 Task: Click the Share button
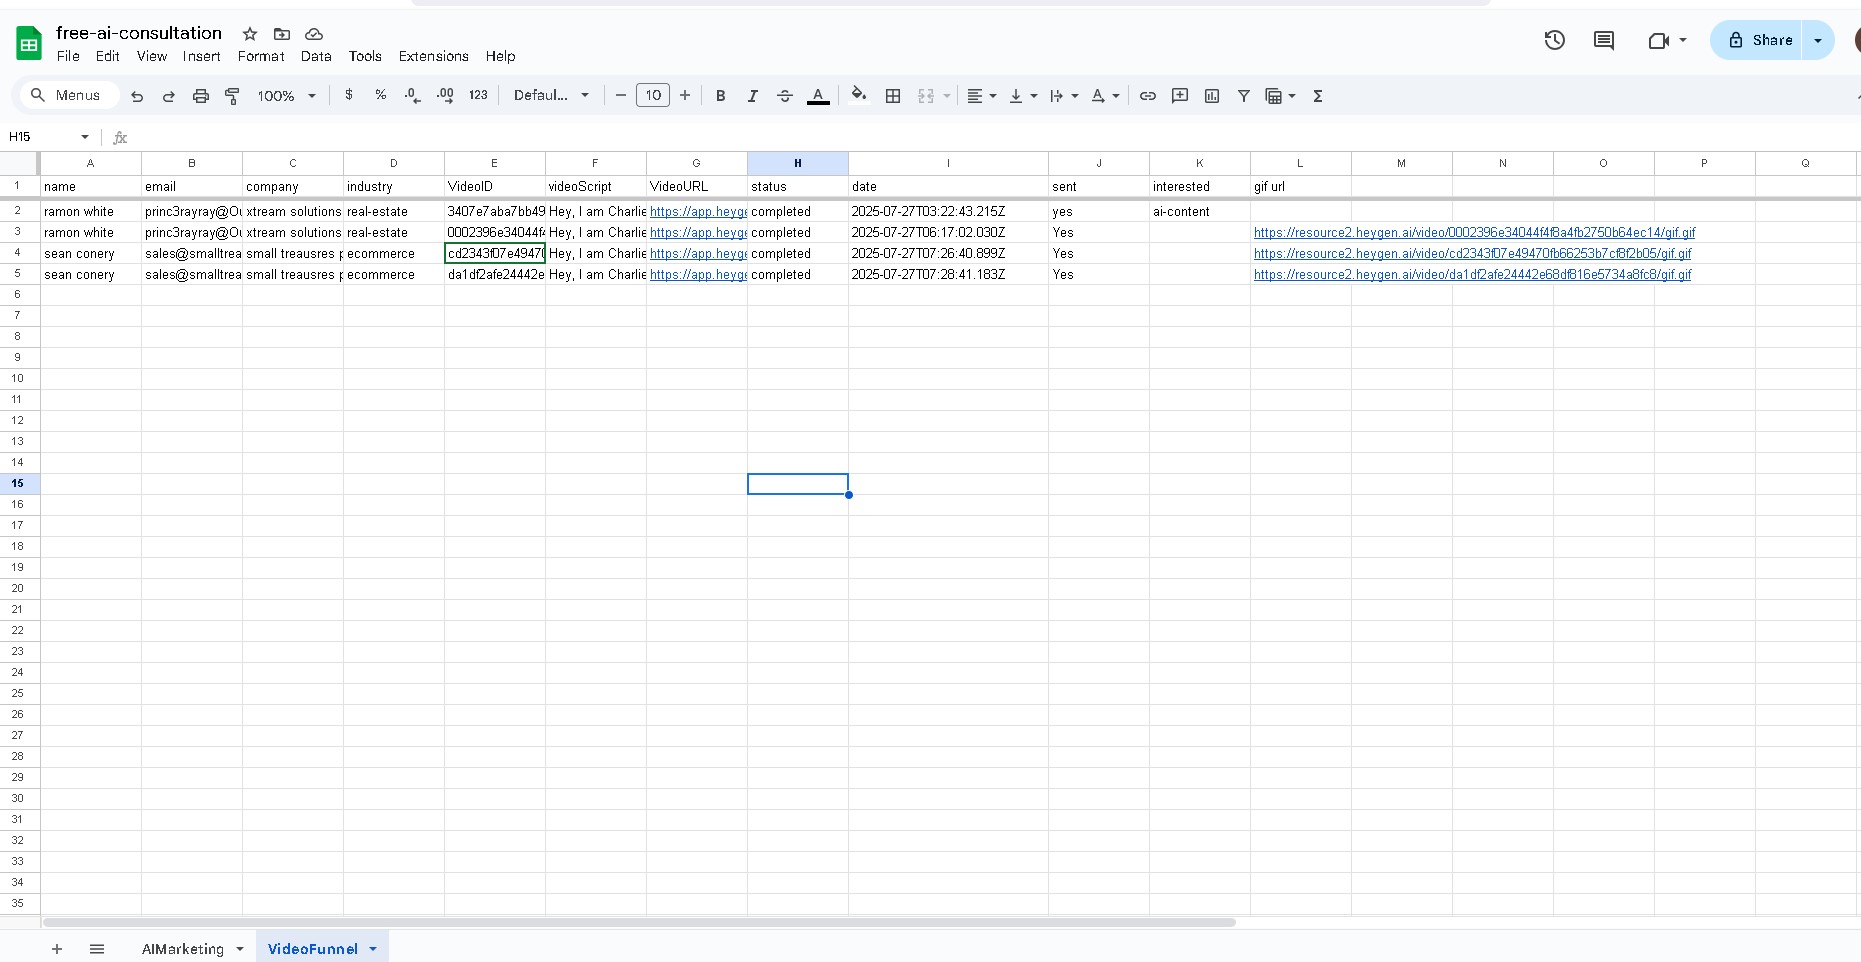1759,40
